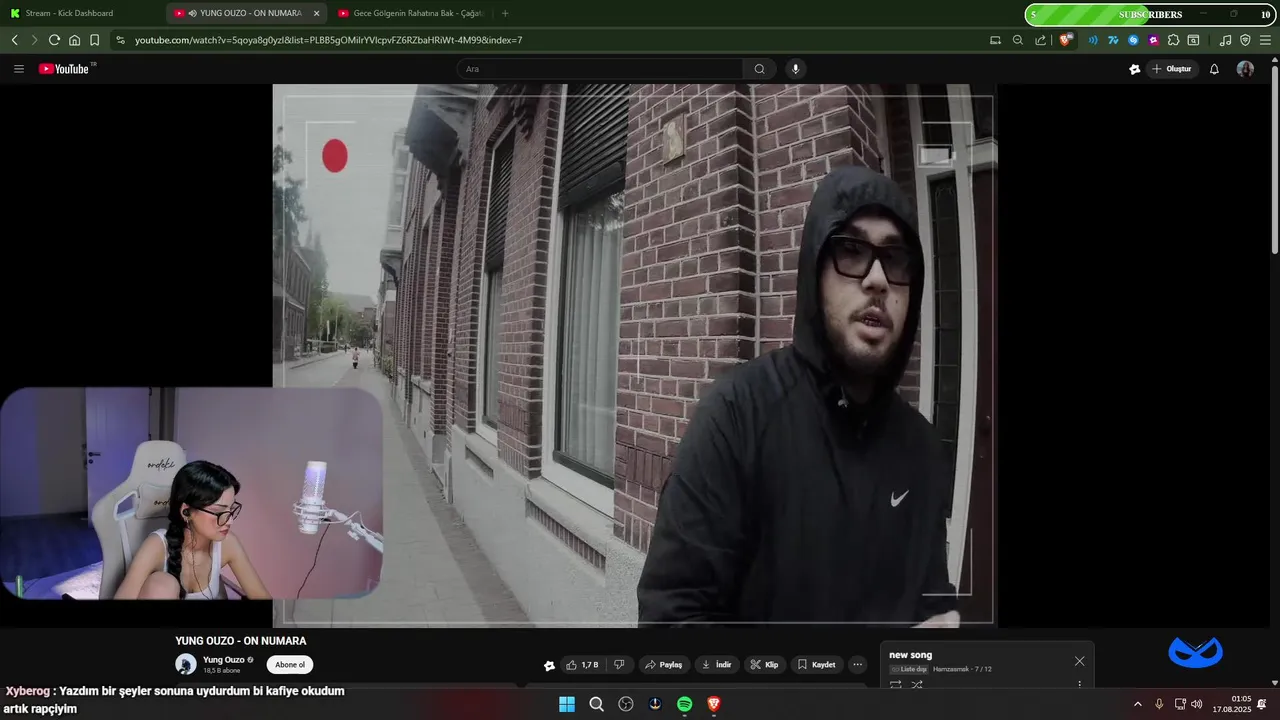
Task: Open Spotify from the taskbar
Action: point(685,704)
